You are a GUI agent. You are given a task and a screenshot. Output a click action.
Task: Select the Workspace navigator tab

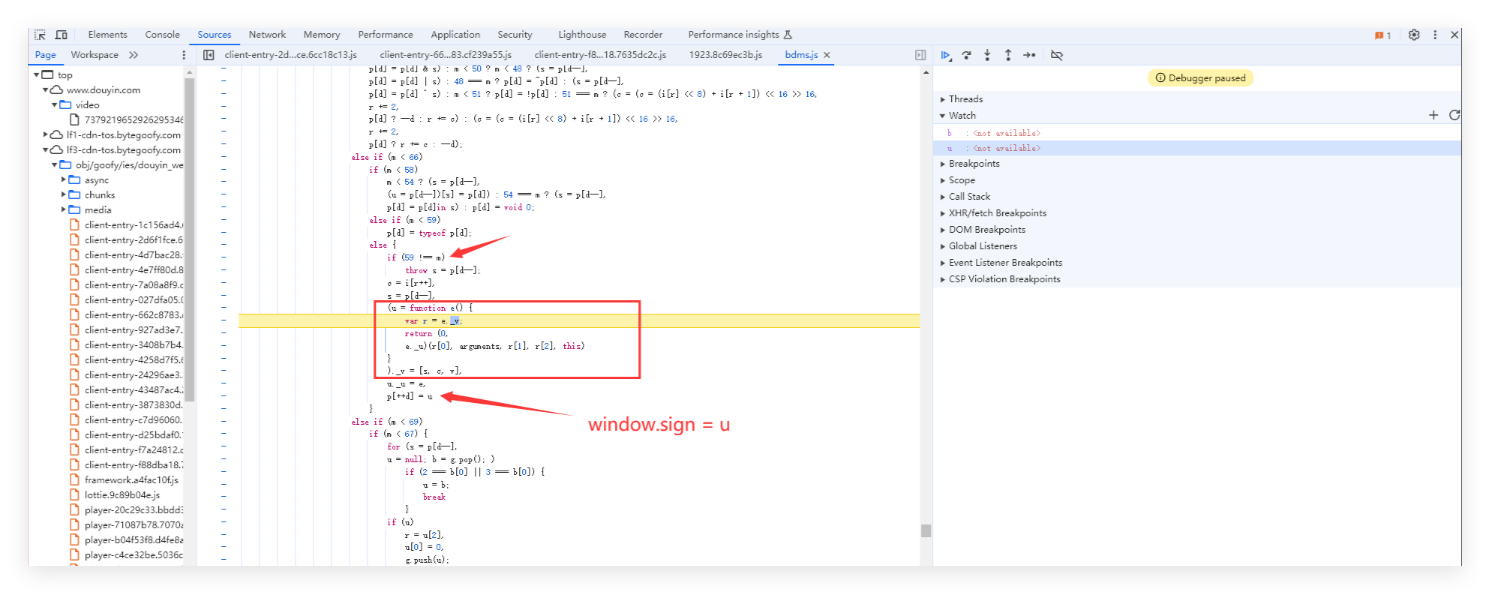click(95, 55)
